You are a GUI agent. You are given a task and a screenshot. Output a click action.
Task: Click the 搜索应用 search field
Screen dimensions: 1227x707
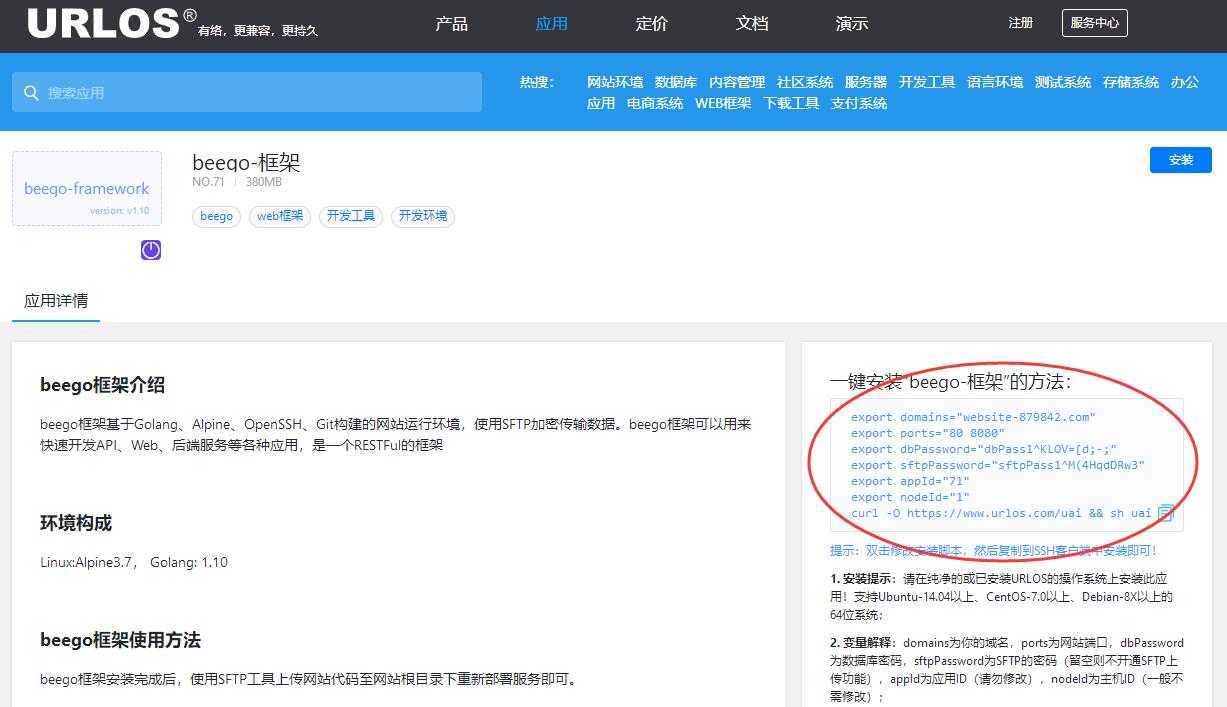[247, 92]
